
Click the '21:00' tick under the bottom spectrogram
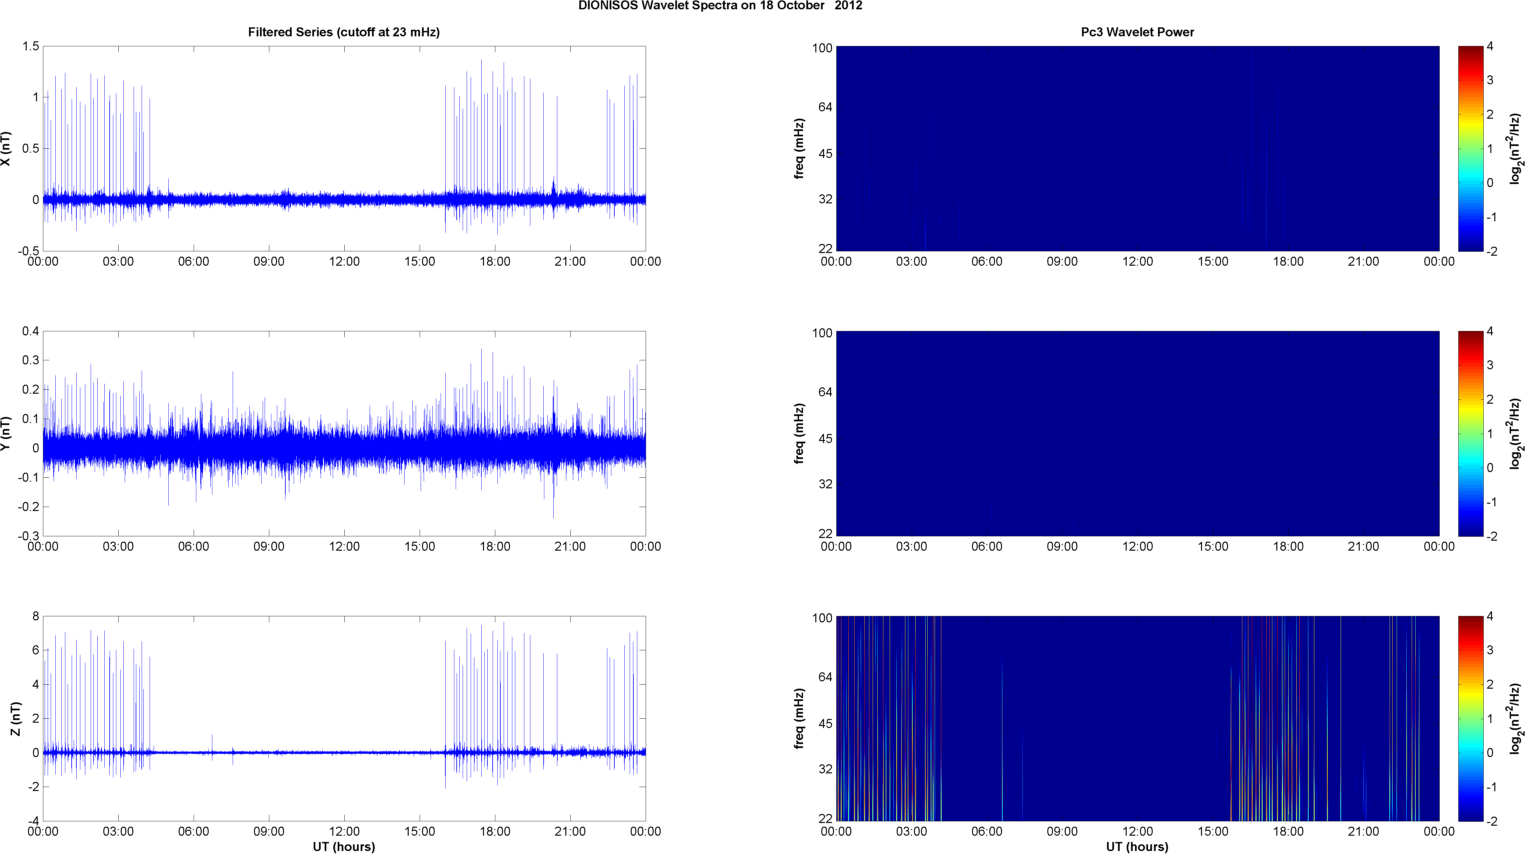tap(1363, 832)
